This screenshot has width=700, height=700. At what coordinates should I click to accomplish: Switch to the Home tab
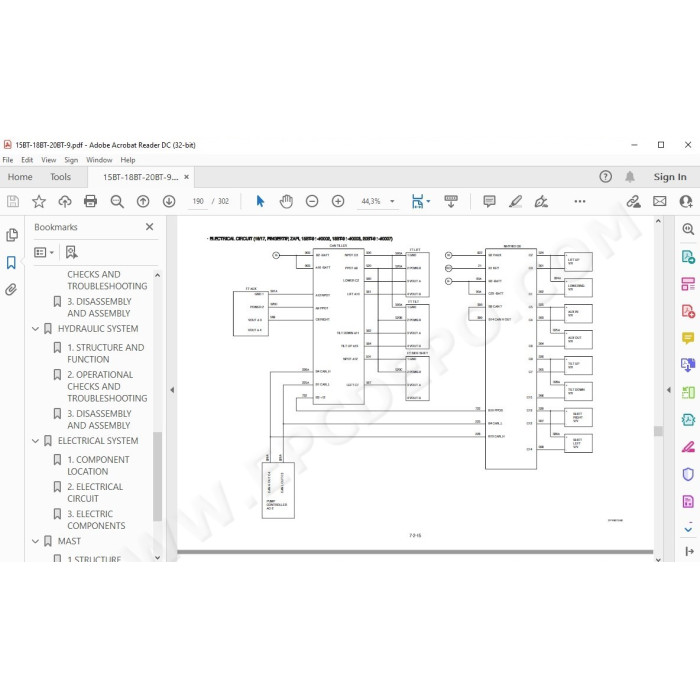coord(20,177)
